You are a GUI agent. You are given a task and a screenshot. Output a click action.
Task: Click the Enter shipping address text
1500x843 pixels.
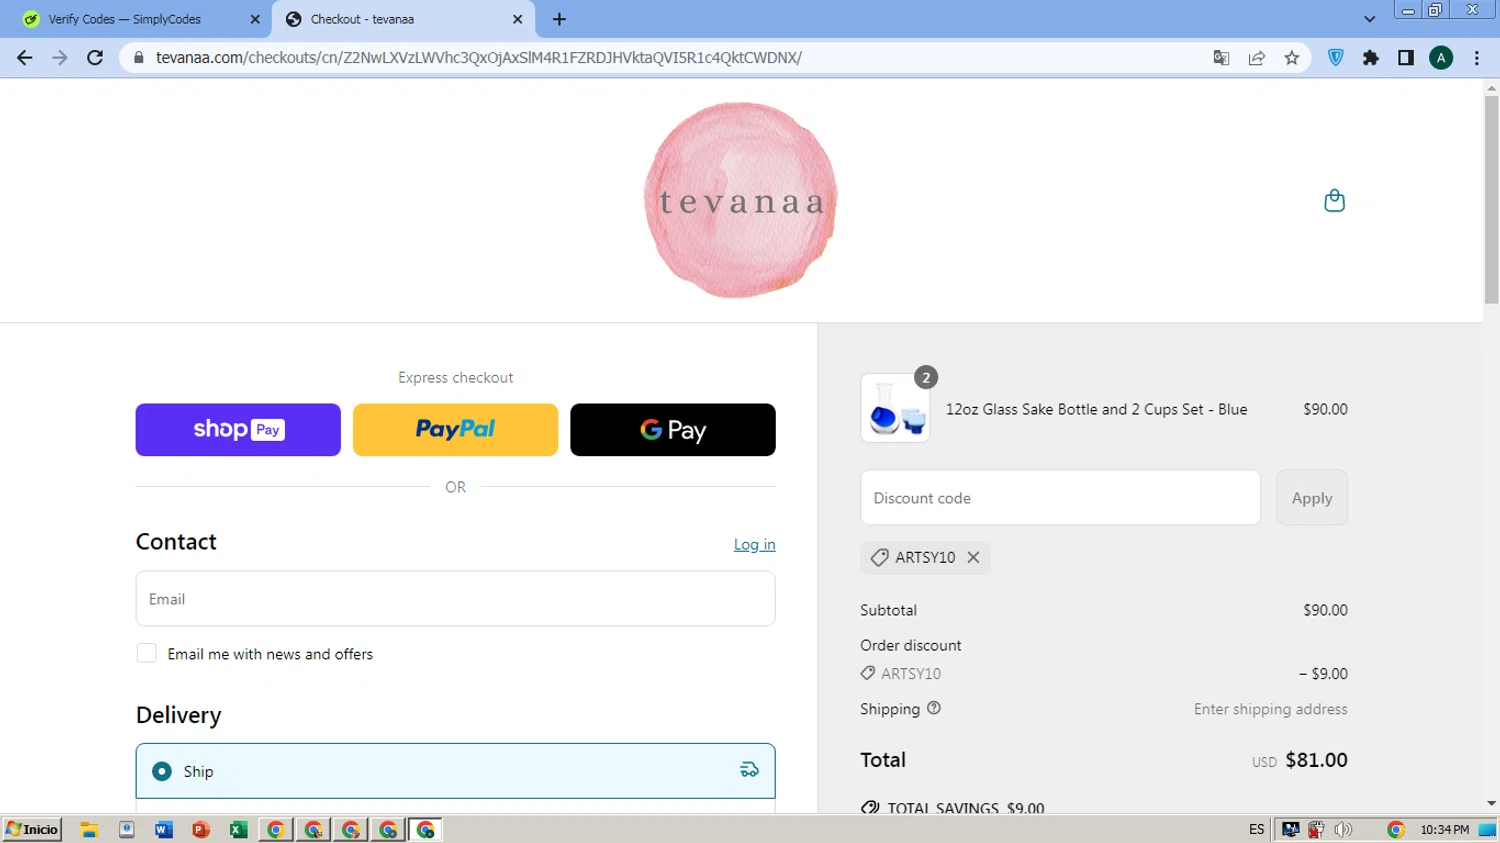pyautogui.click(x=1270, y=709)
